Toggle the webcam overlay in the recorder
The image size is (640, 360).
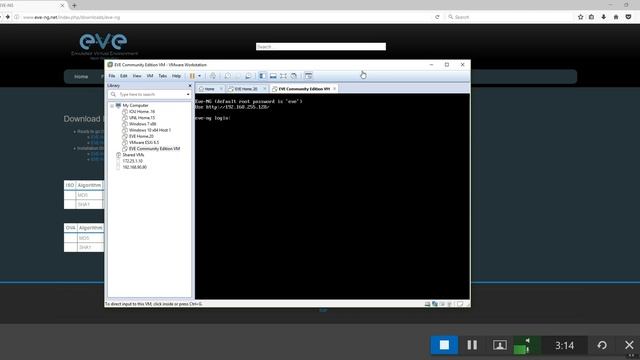click(x=500, y=345)
